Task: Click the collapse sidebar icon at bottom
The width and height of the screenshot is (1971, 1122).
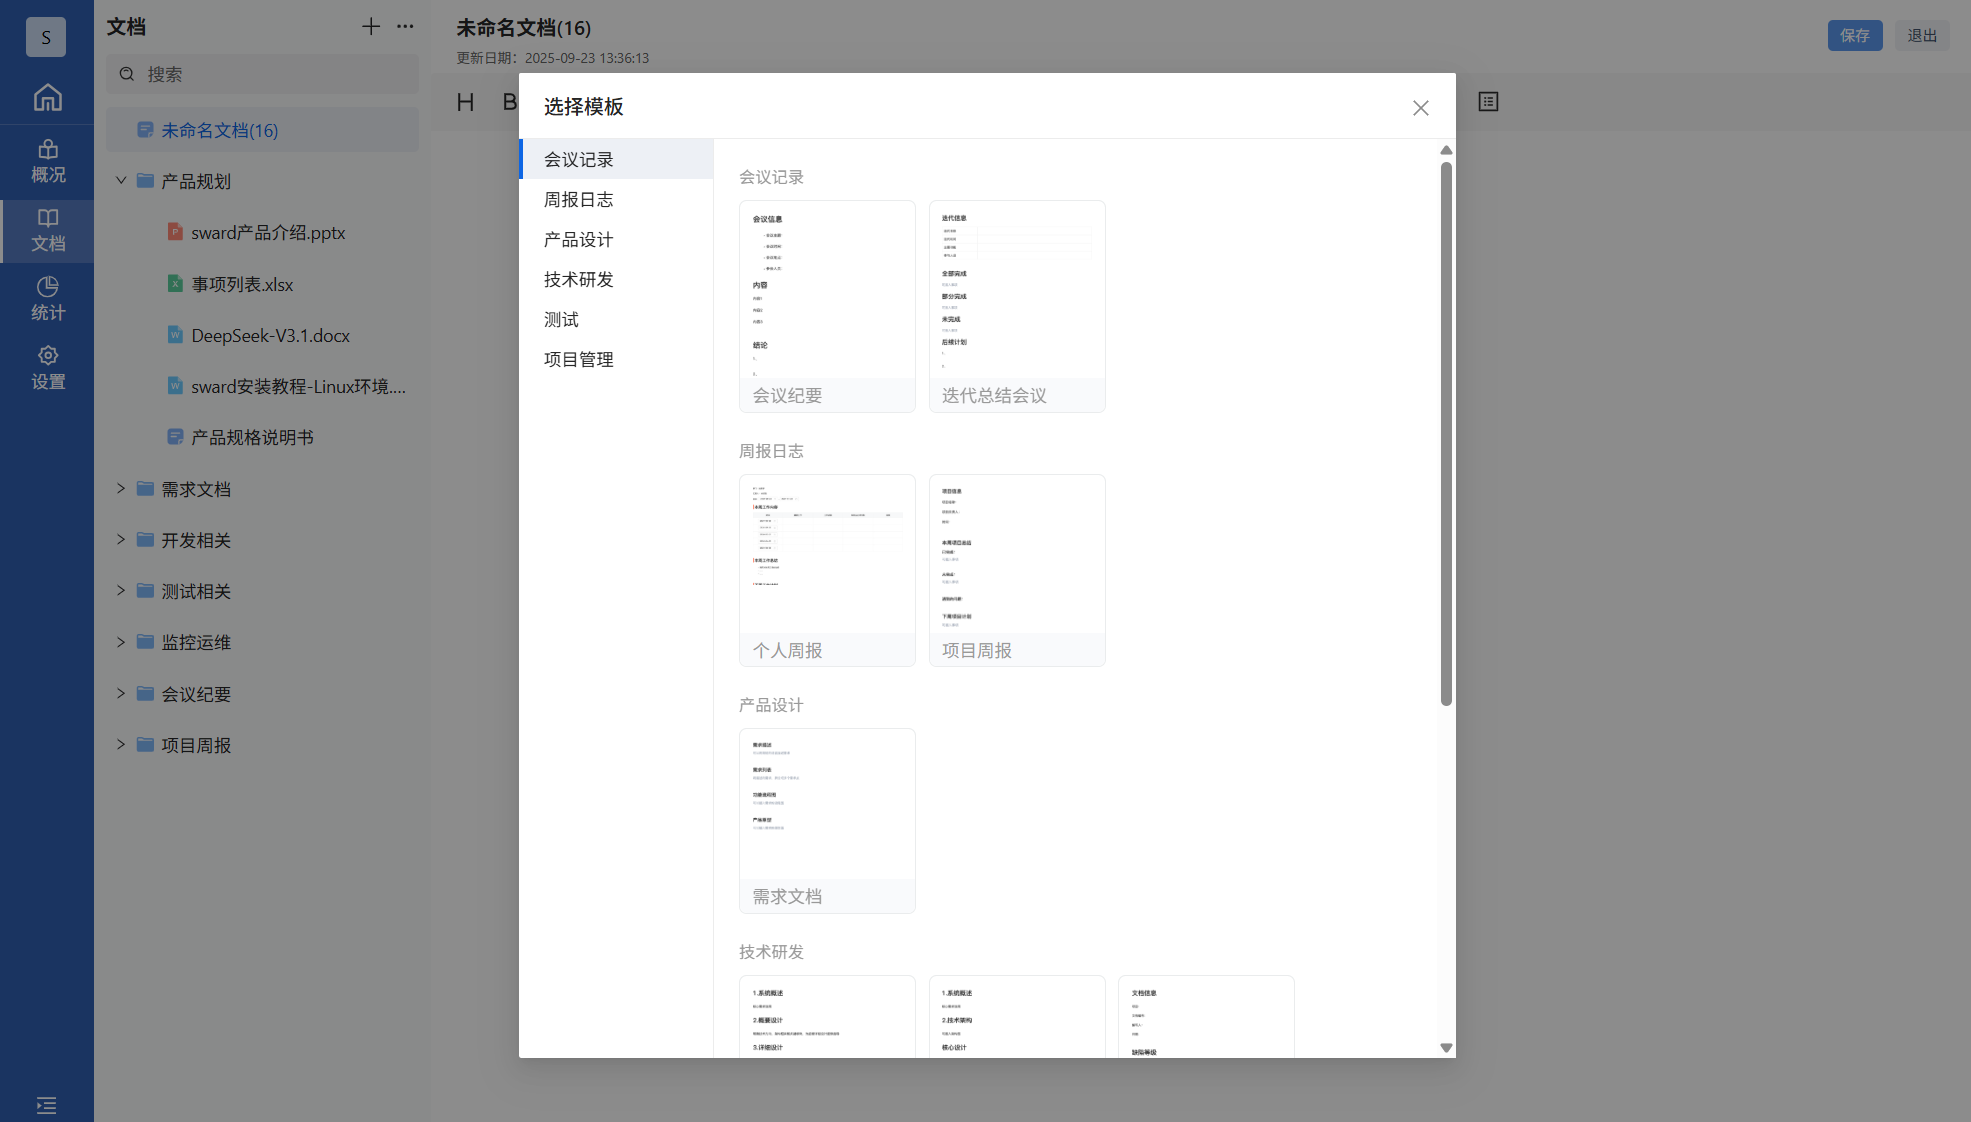Action: tap(46, 1105)
